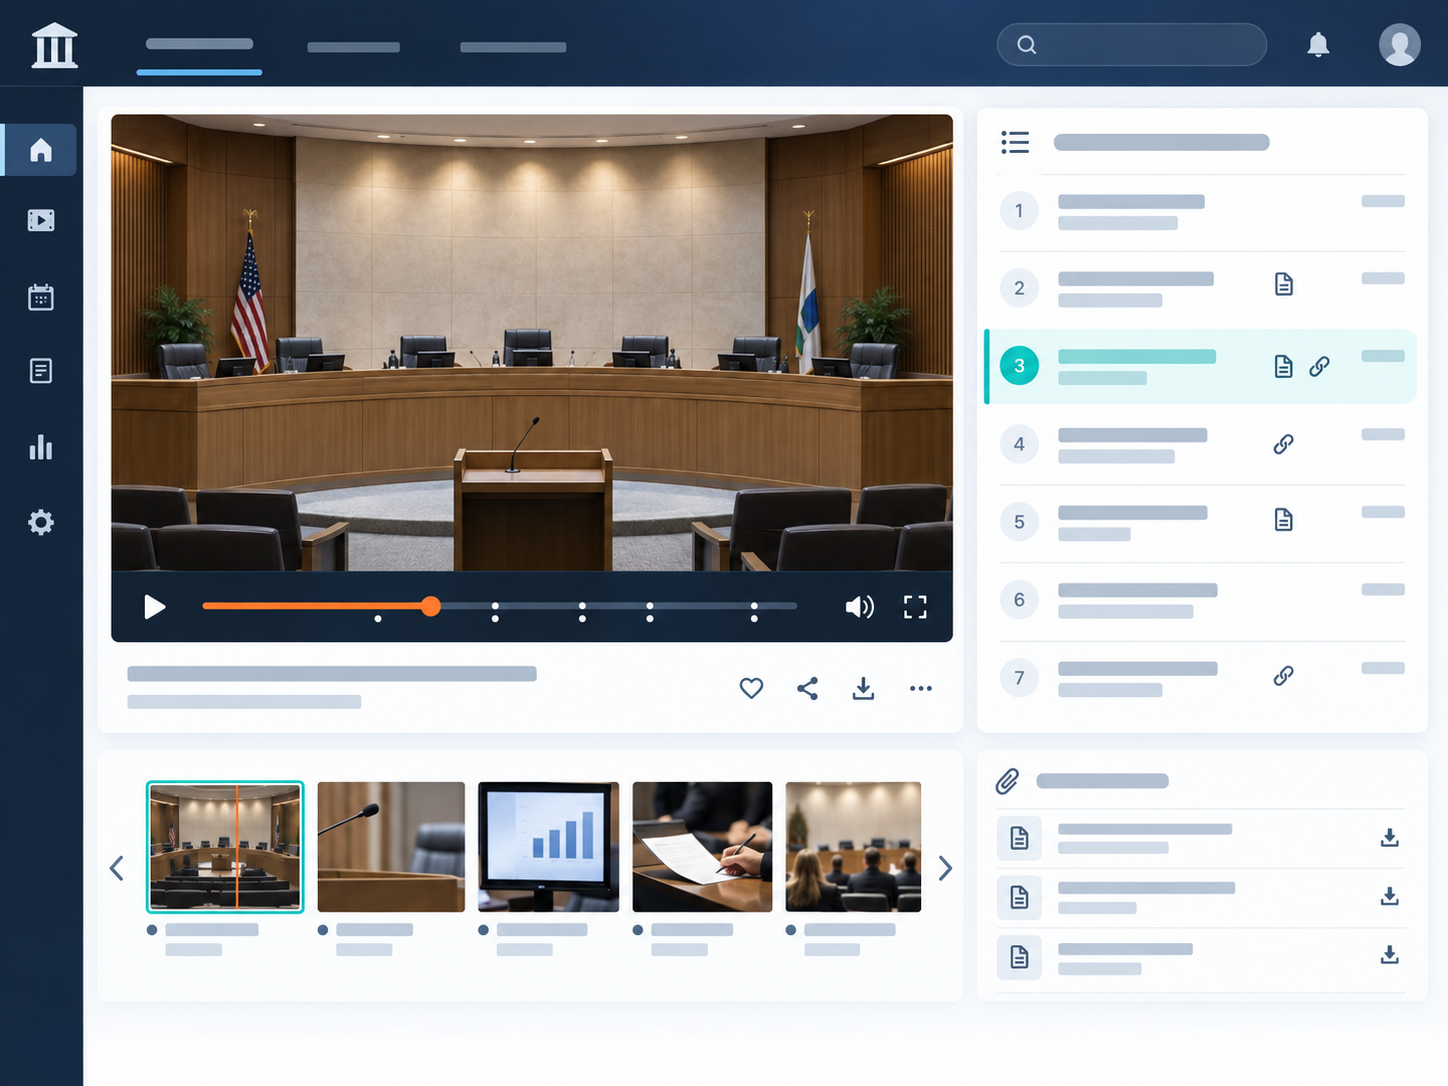Select the bar chart monitor thumbnail
This screenshot has width=1448, height=1086.
click(548, 847)
